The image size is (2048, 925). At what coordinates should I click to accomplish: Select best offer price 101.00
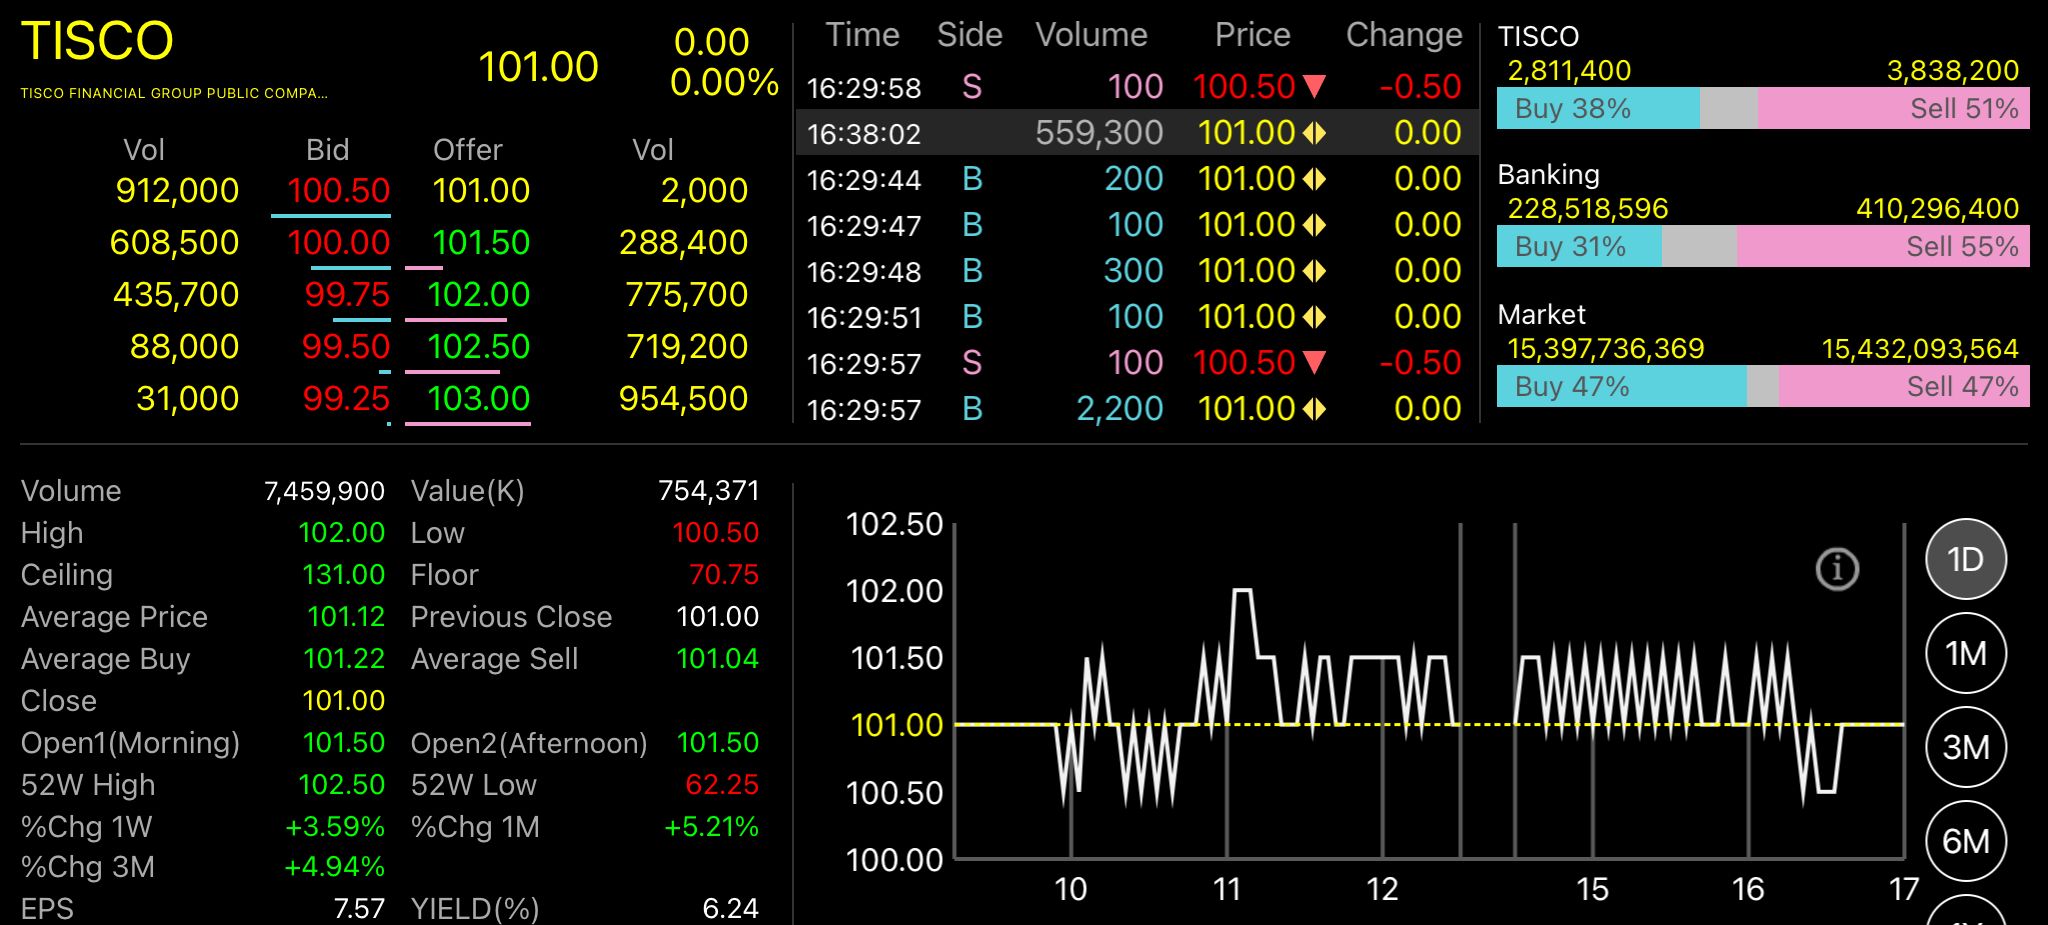pos(481,190)
